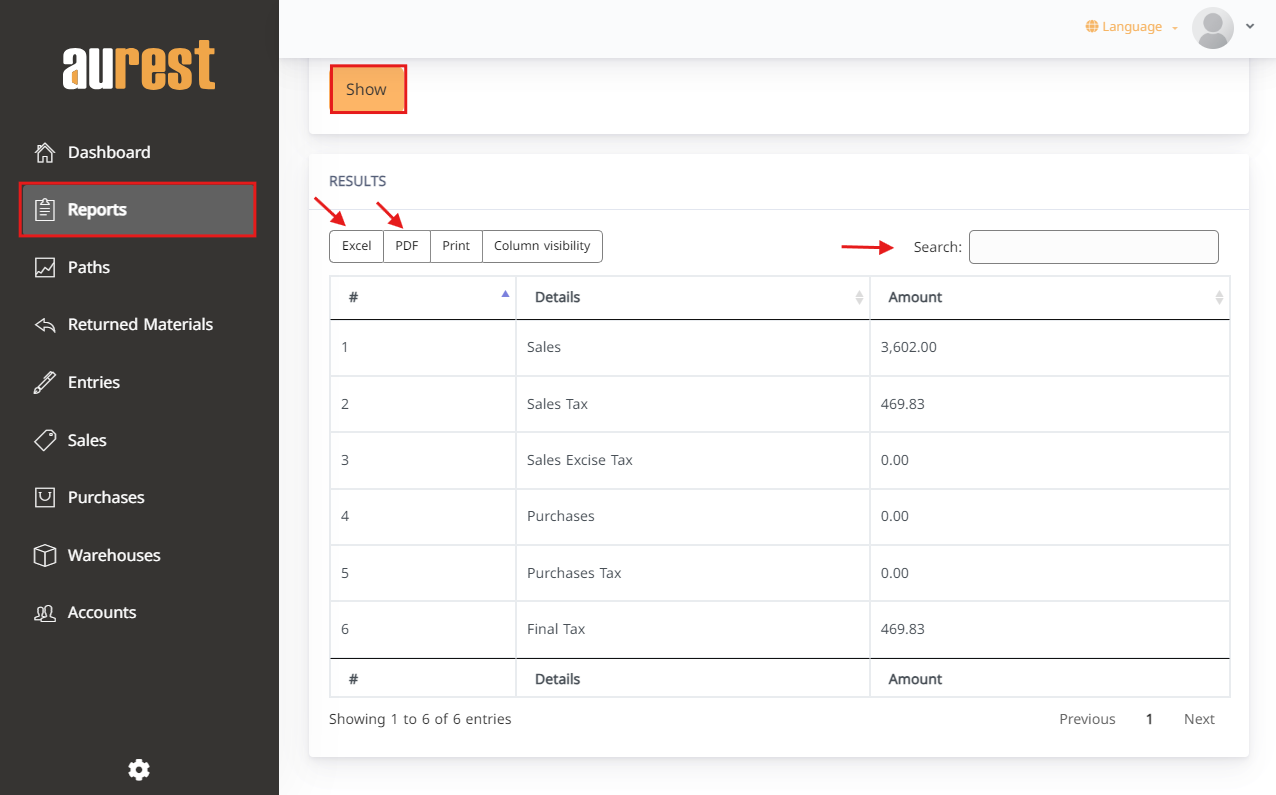
Task: Open the Column visibility dropdown
Action: coord(542,246)
